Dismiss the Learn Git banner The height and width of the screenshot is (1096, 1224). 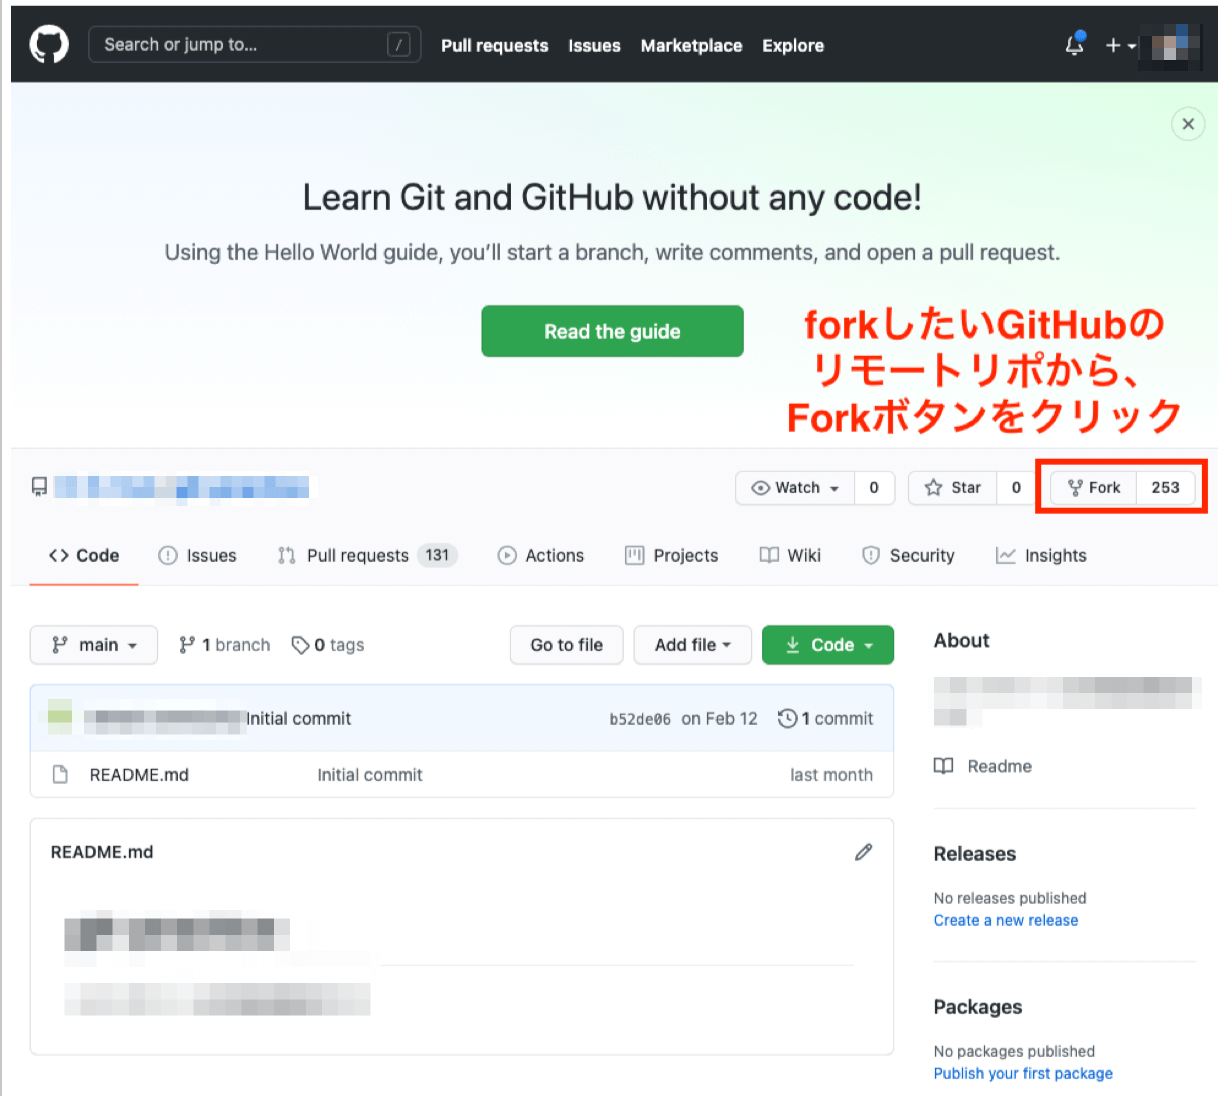point(1187,124)
